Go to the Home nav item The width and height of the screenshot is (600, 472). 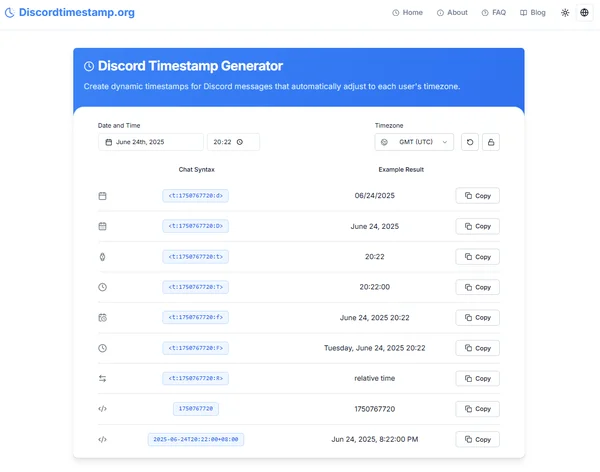(408, 13)
